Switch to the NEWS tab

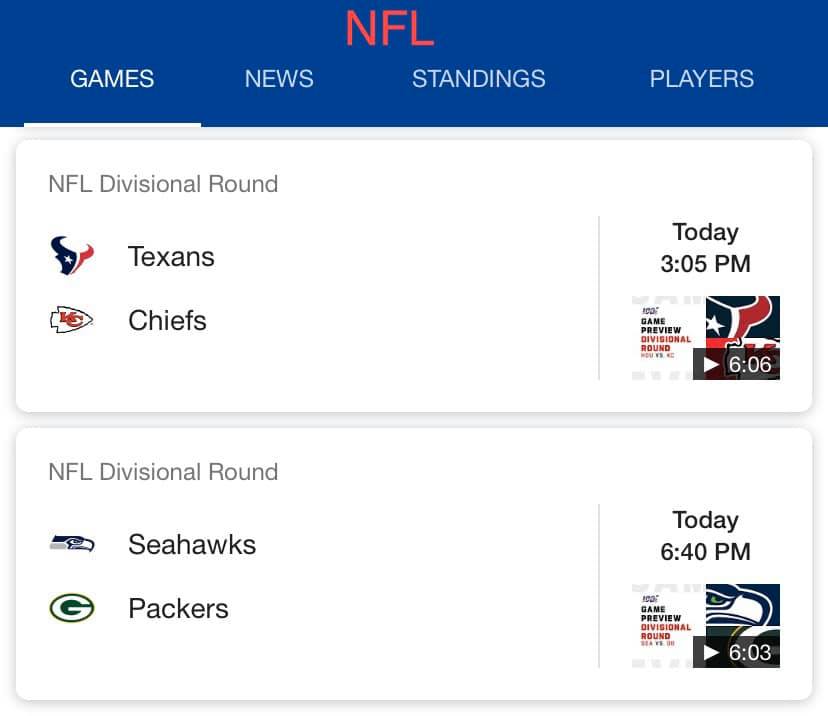click(x=279, y=79)
